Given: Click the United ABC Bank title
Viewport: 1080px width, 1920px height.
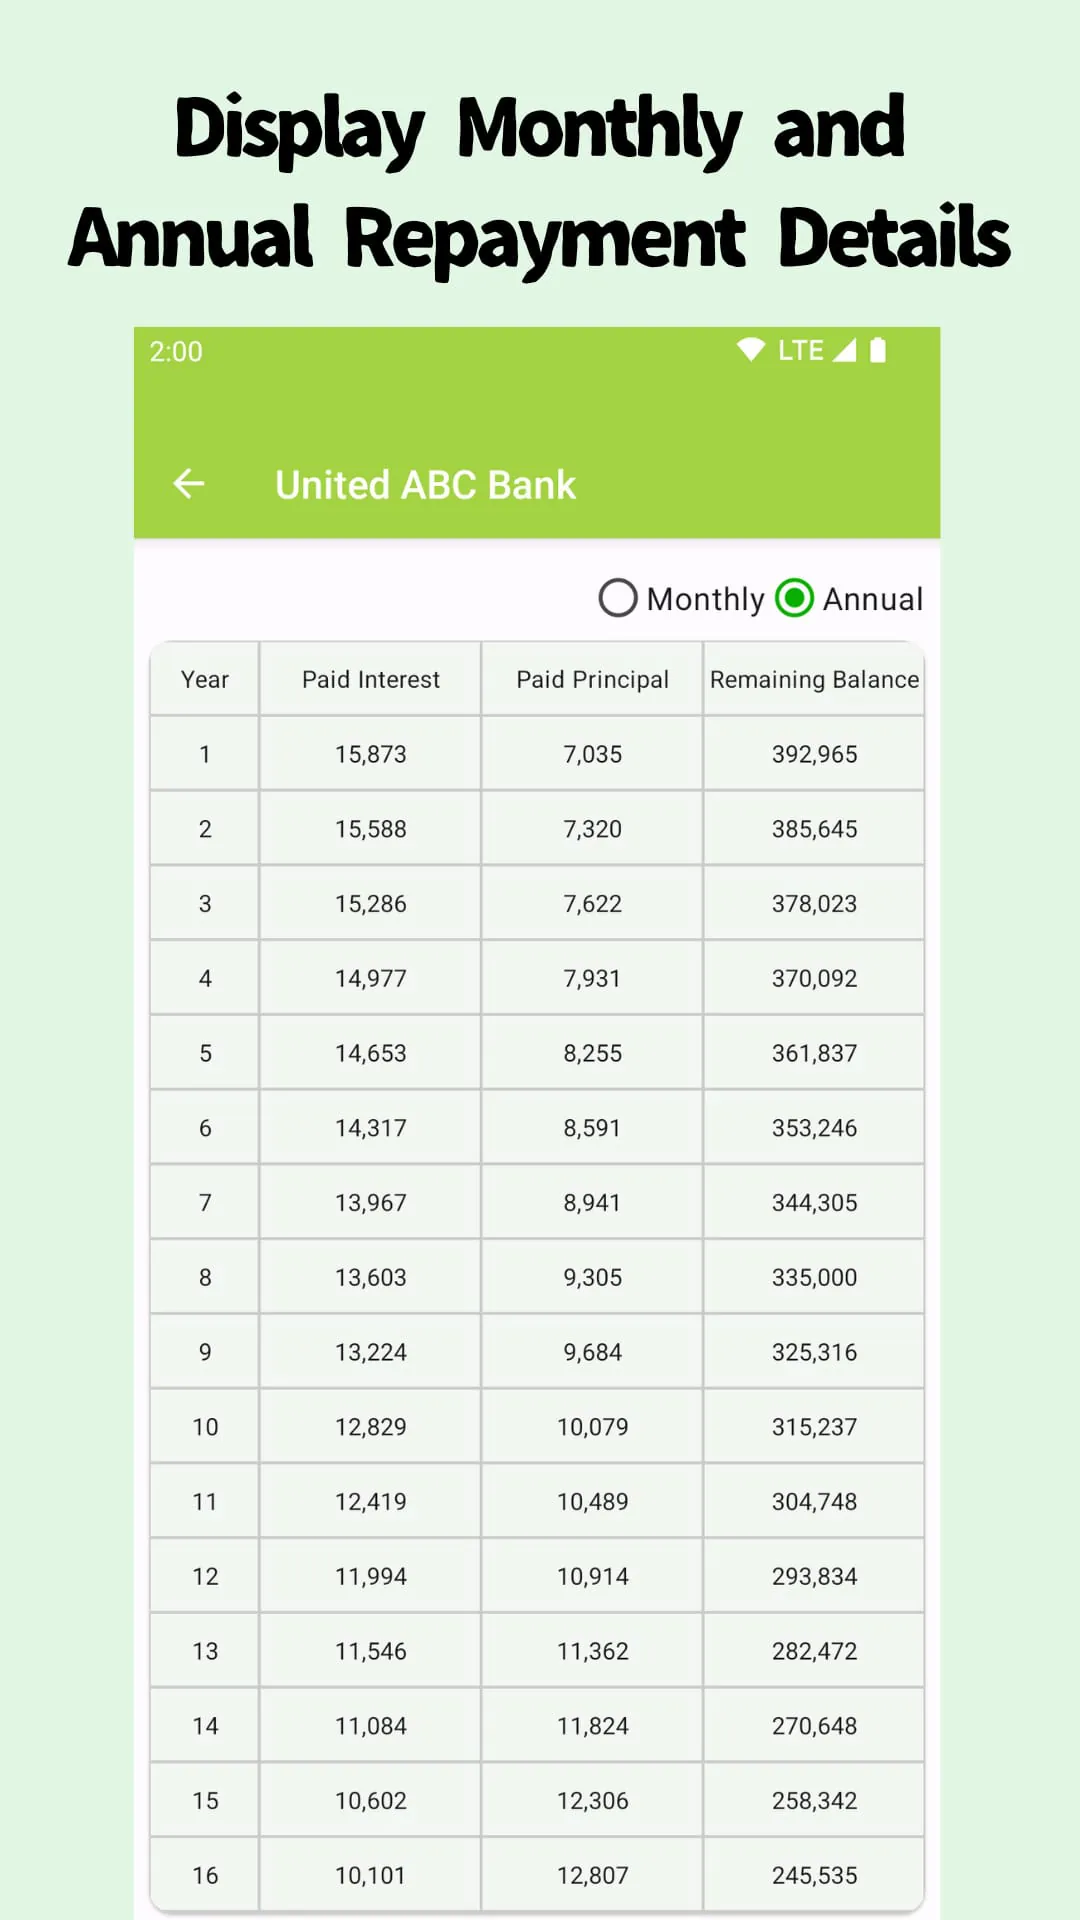Looking at the screenshot, I should point(424,484).
